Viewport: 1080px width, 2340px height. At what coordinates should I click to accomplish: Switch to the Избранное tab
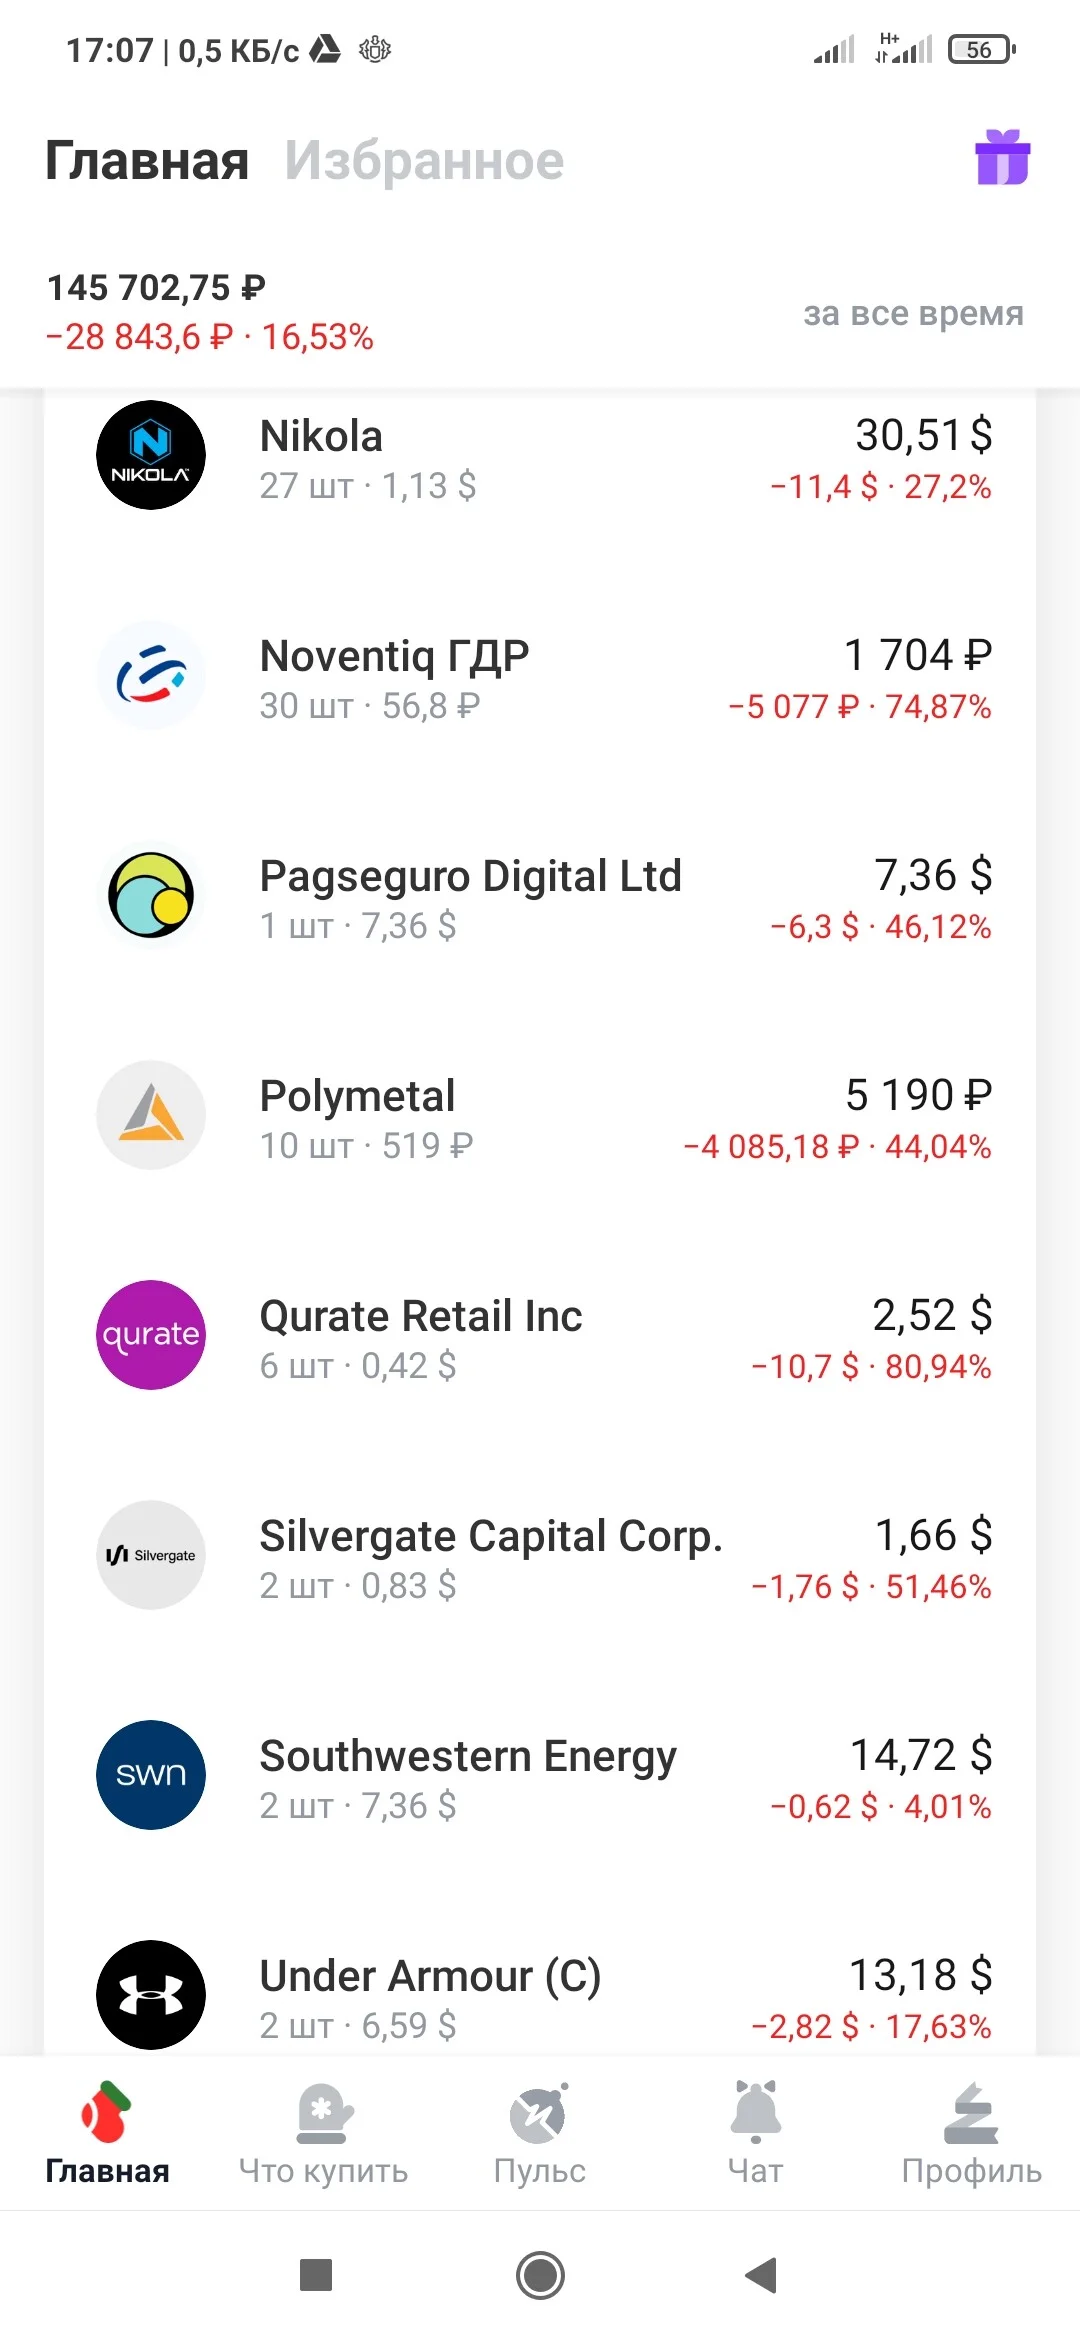(x=425, y=161)
